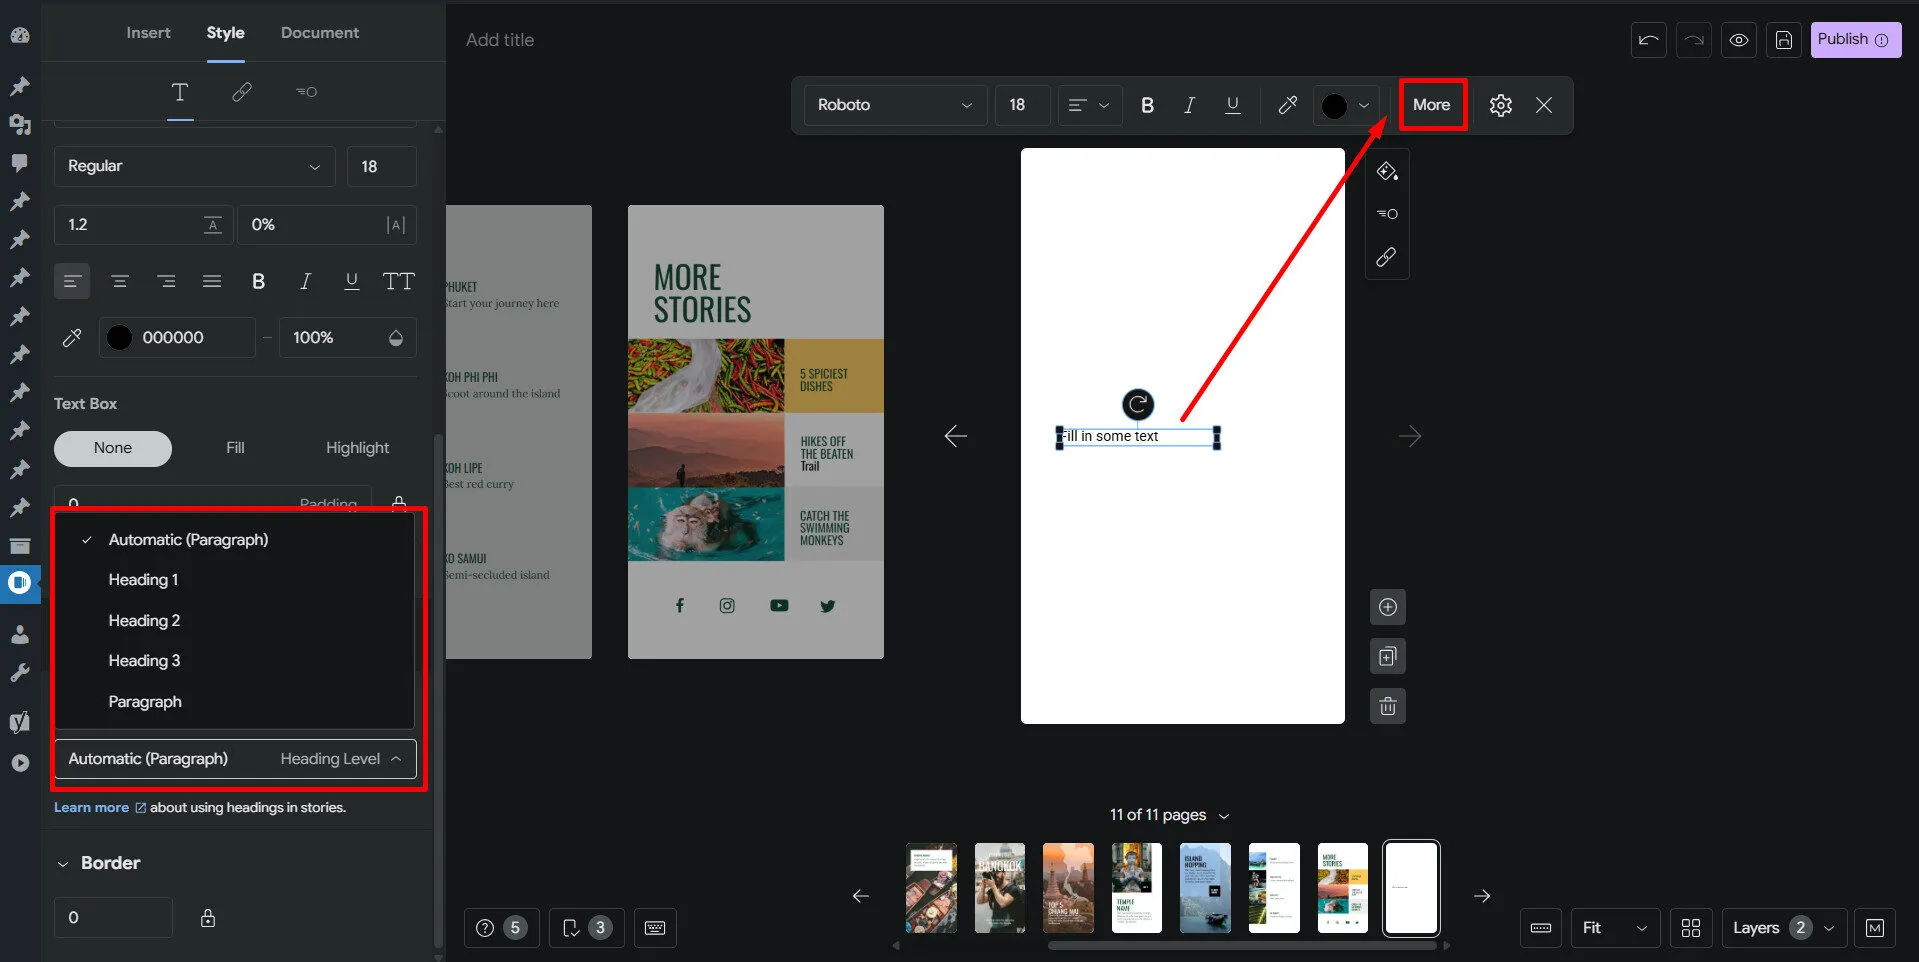The height and width of the screenshot is (962, 1919).
Task: Select Highlight text box option
Action: pos(357,448)
